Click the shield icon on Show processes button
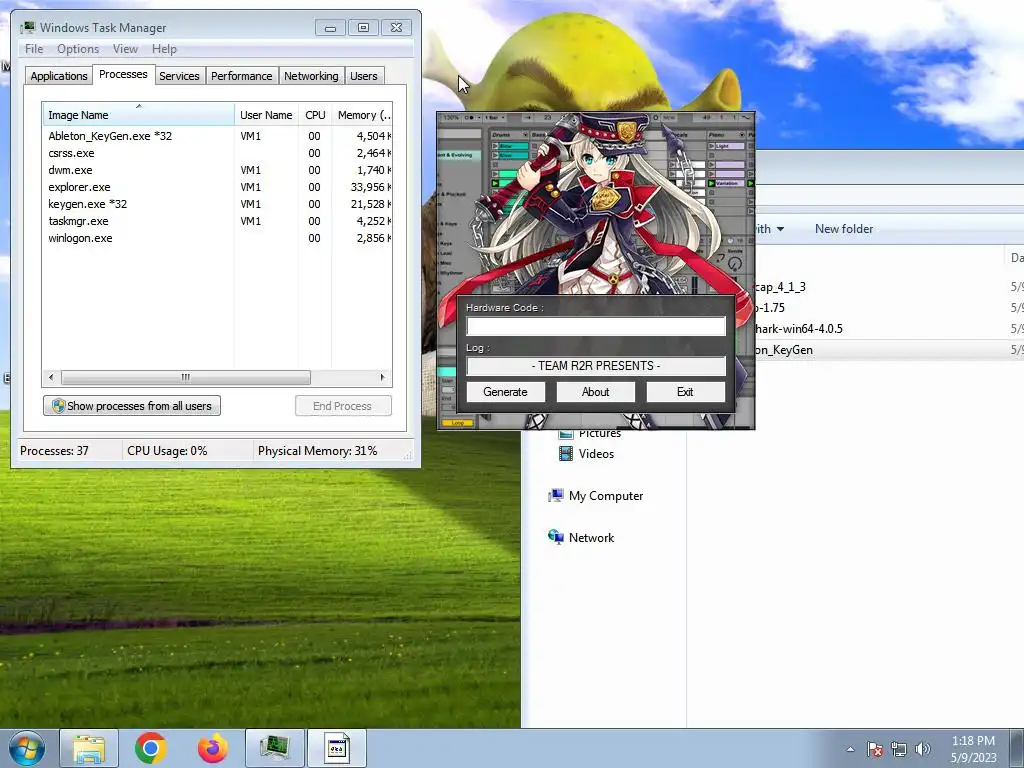This screenshot has width=1024, height=768. [x=58, y=406]
